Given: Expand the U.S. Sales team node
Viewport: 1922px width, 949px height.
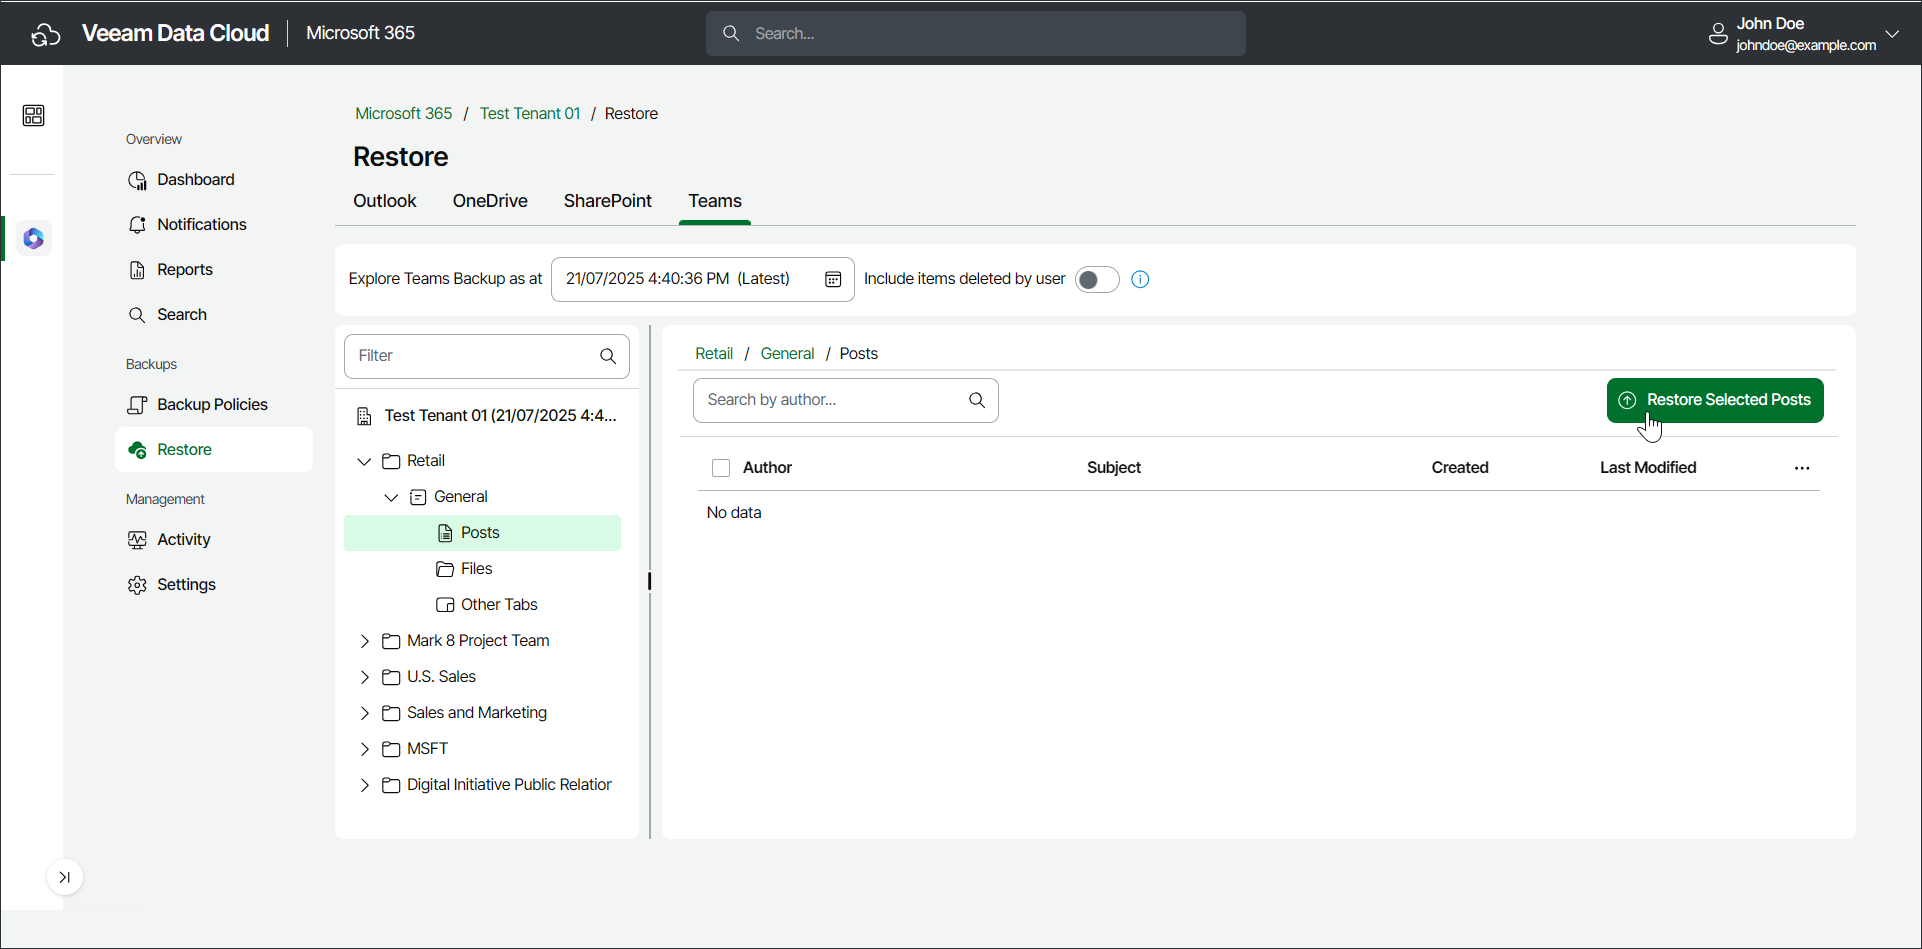Looking at the screenshot, I should 364,677.
